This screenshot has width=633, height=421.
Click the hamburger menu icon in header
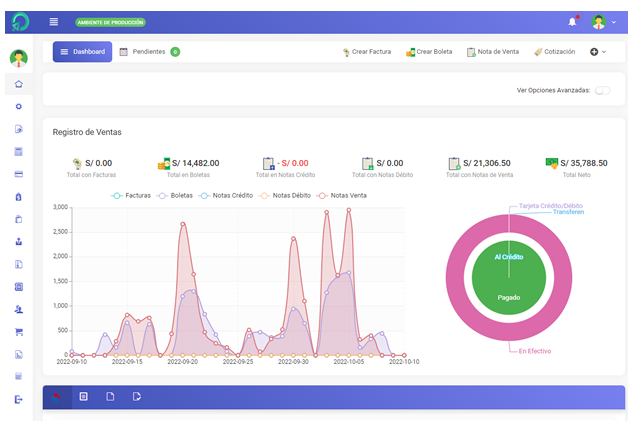click(53, 21)
